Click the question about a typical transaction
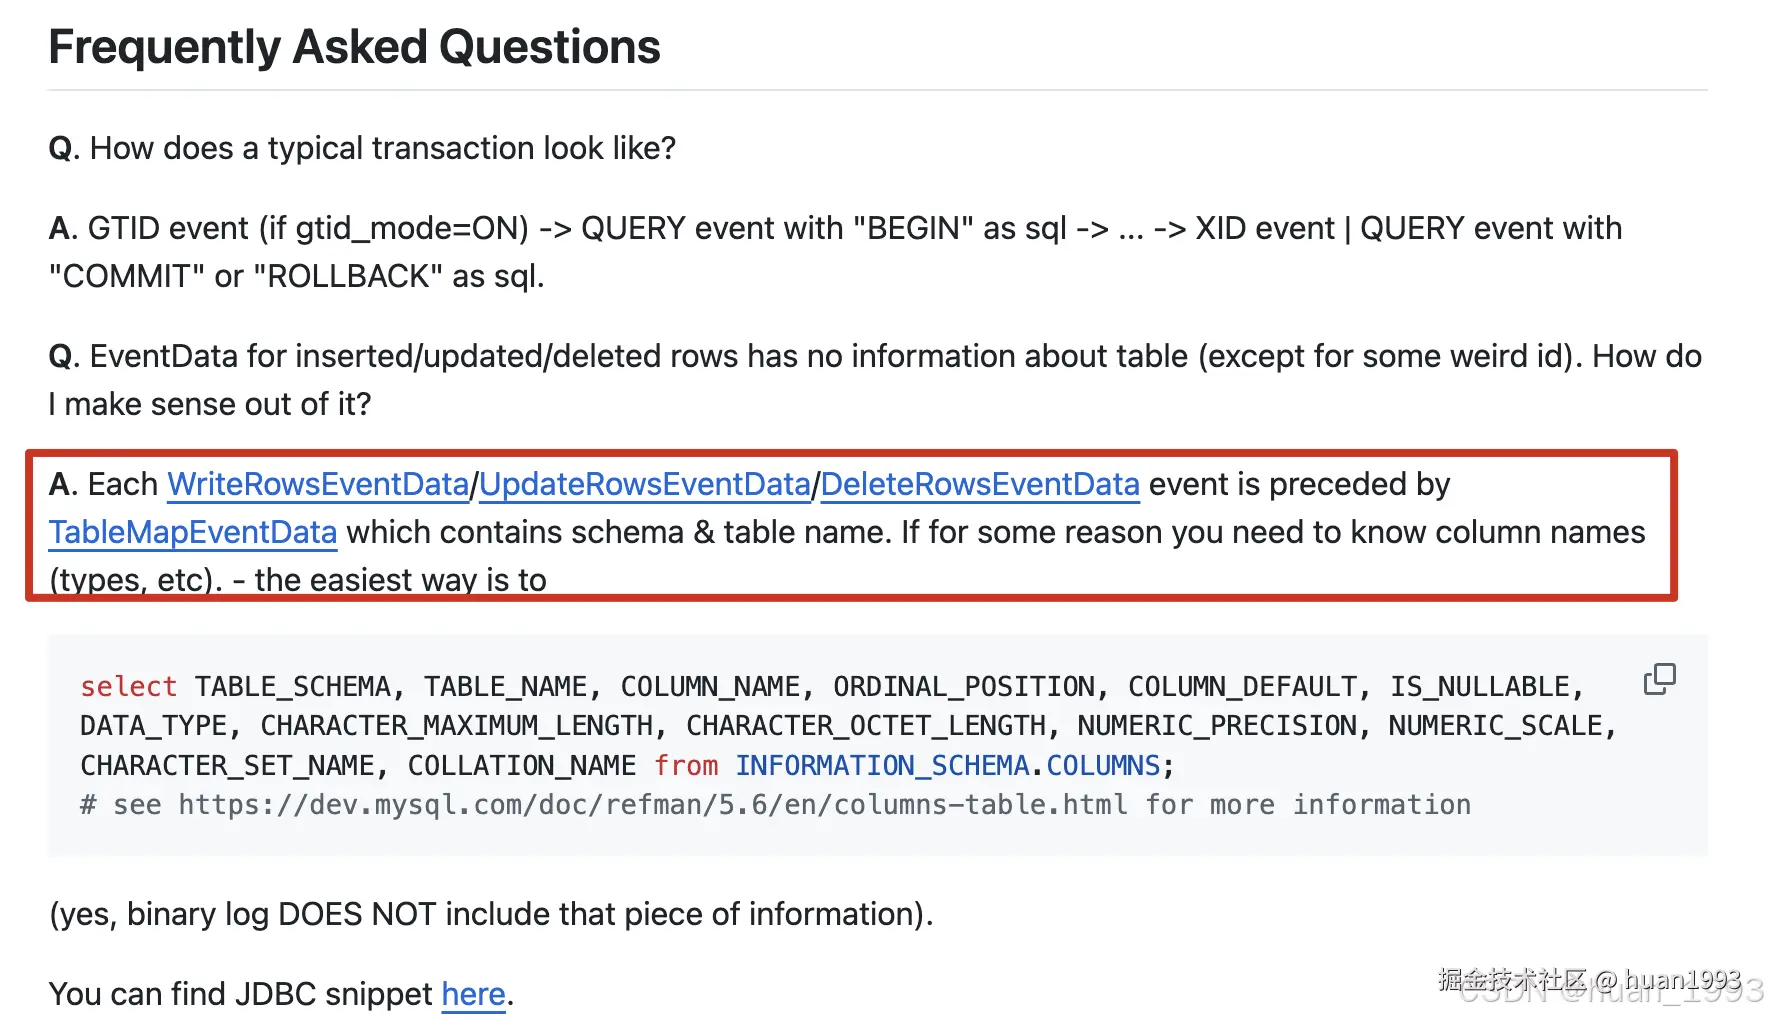This screenshot has width=1768, height=1020. click(362, 149)
